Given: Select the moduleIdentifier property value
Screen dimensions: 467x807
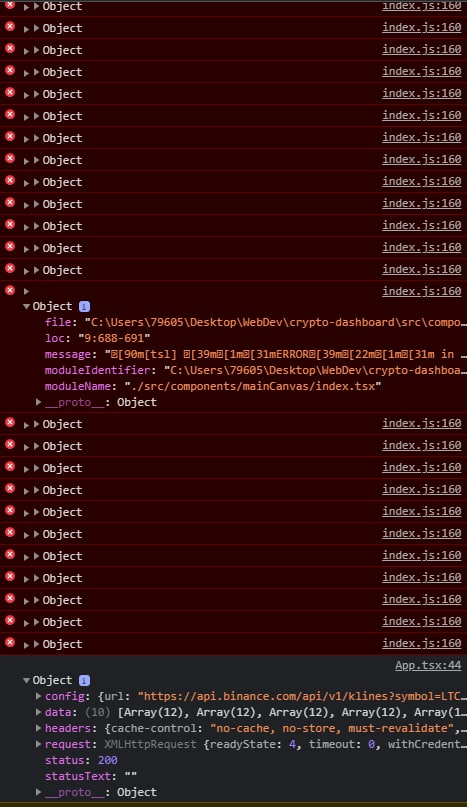Looking at the screenshot, I should pos(315,370).
